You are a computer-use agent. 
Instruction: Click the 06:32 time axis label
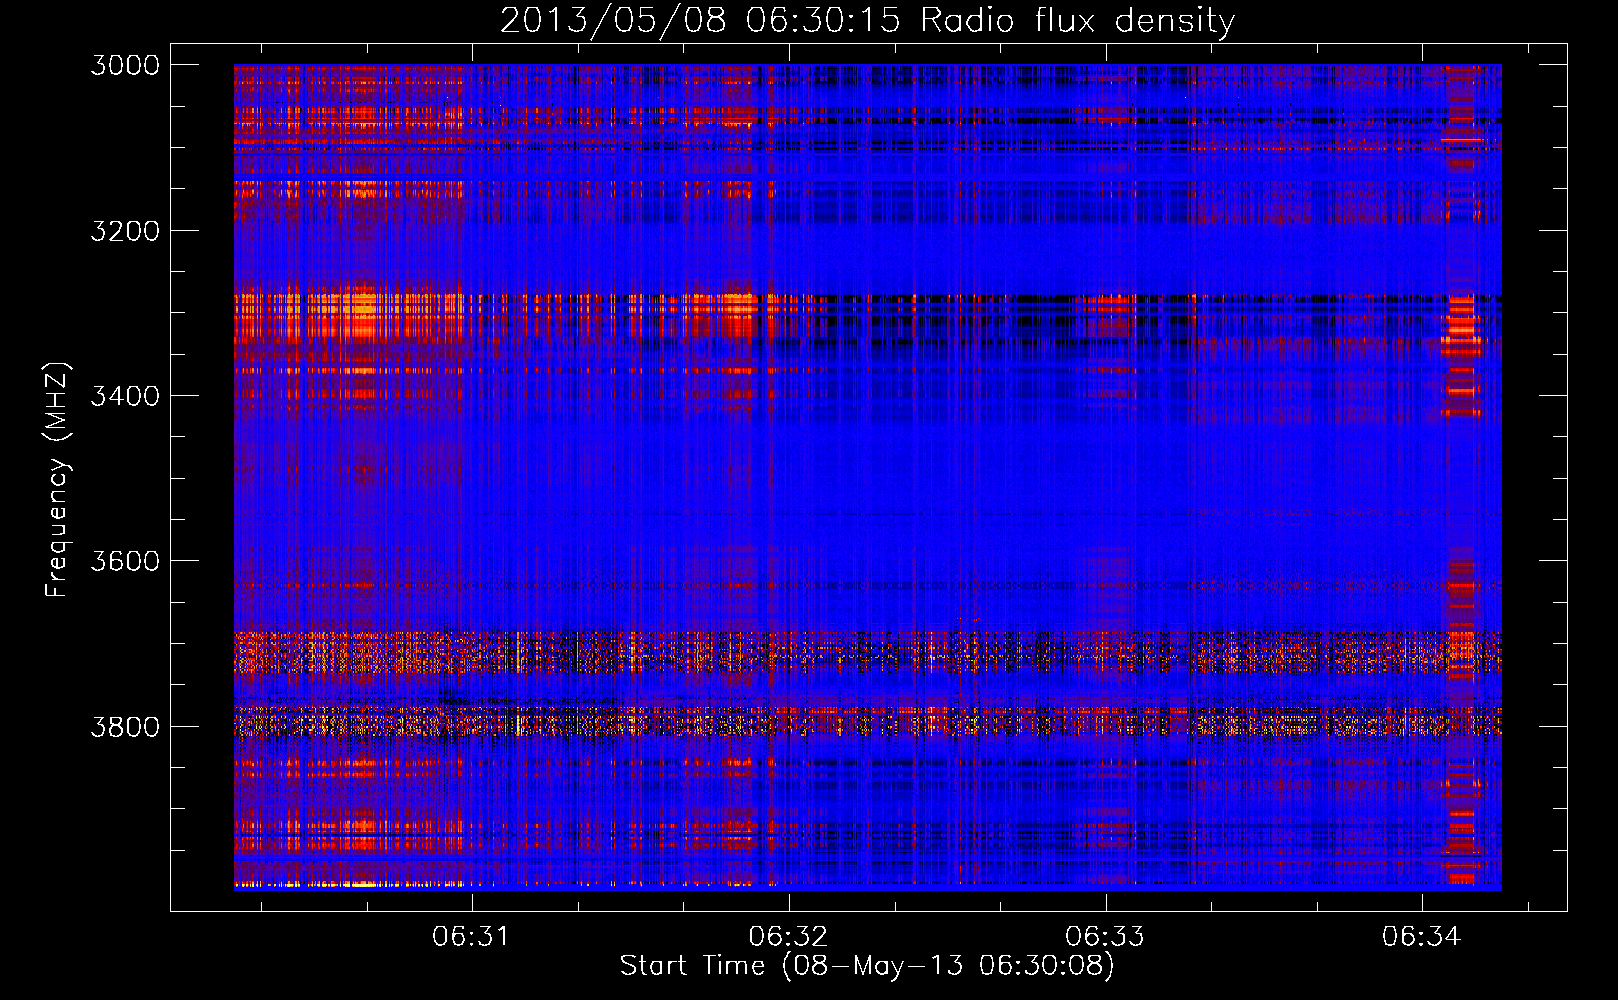pyautogui.click(x=789, y=936)
